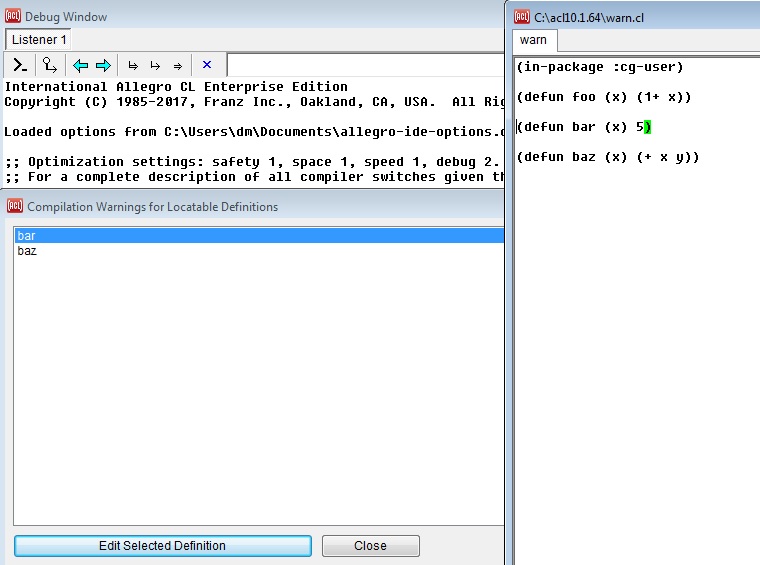This screenshot has height=565, width=760.
Task: Click the blue X toolbar icon
Action: point(207,66)
